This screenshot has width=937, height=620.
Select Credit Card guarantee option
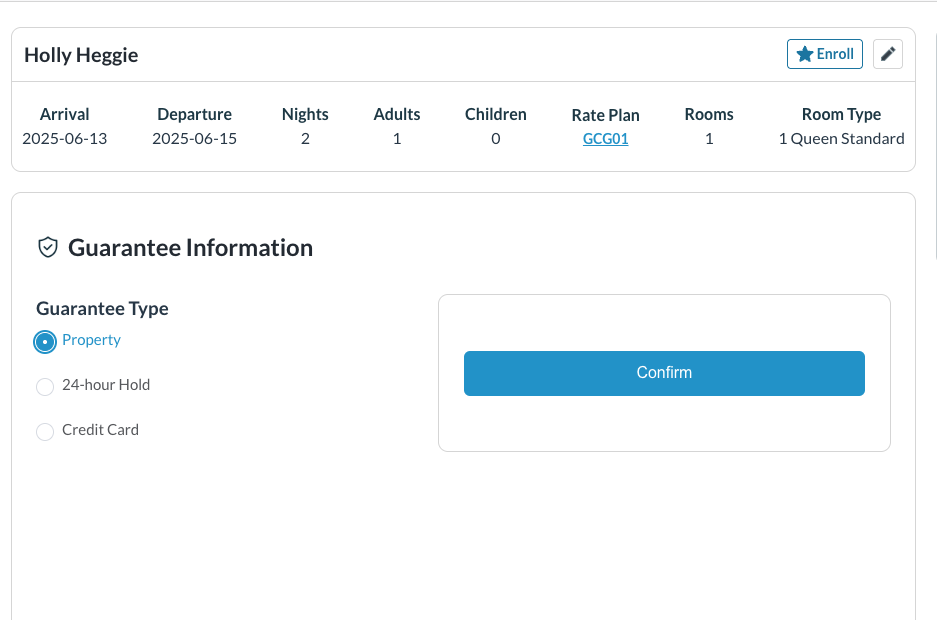click(x=44, y=431)
